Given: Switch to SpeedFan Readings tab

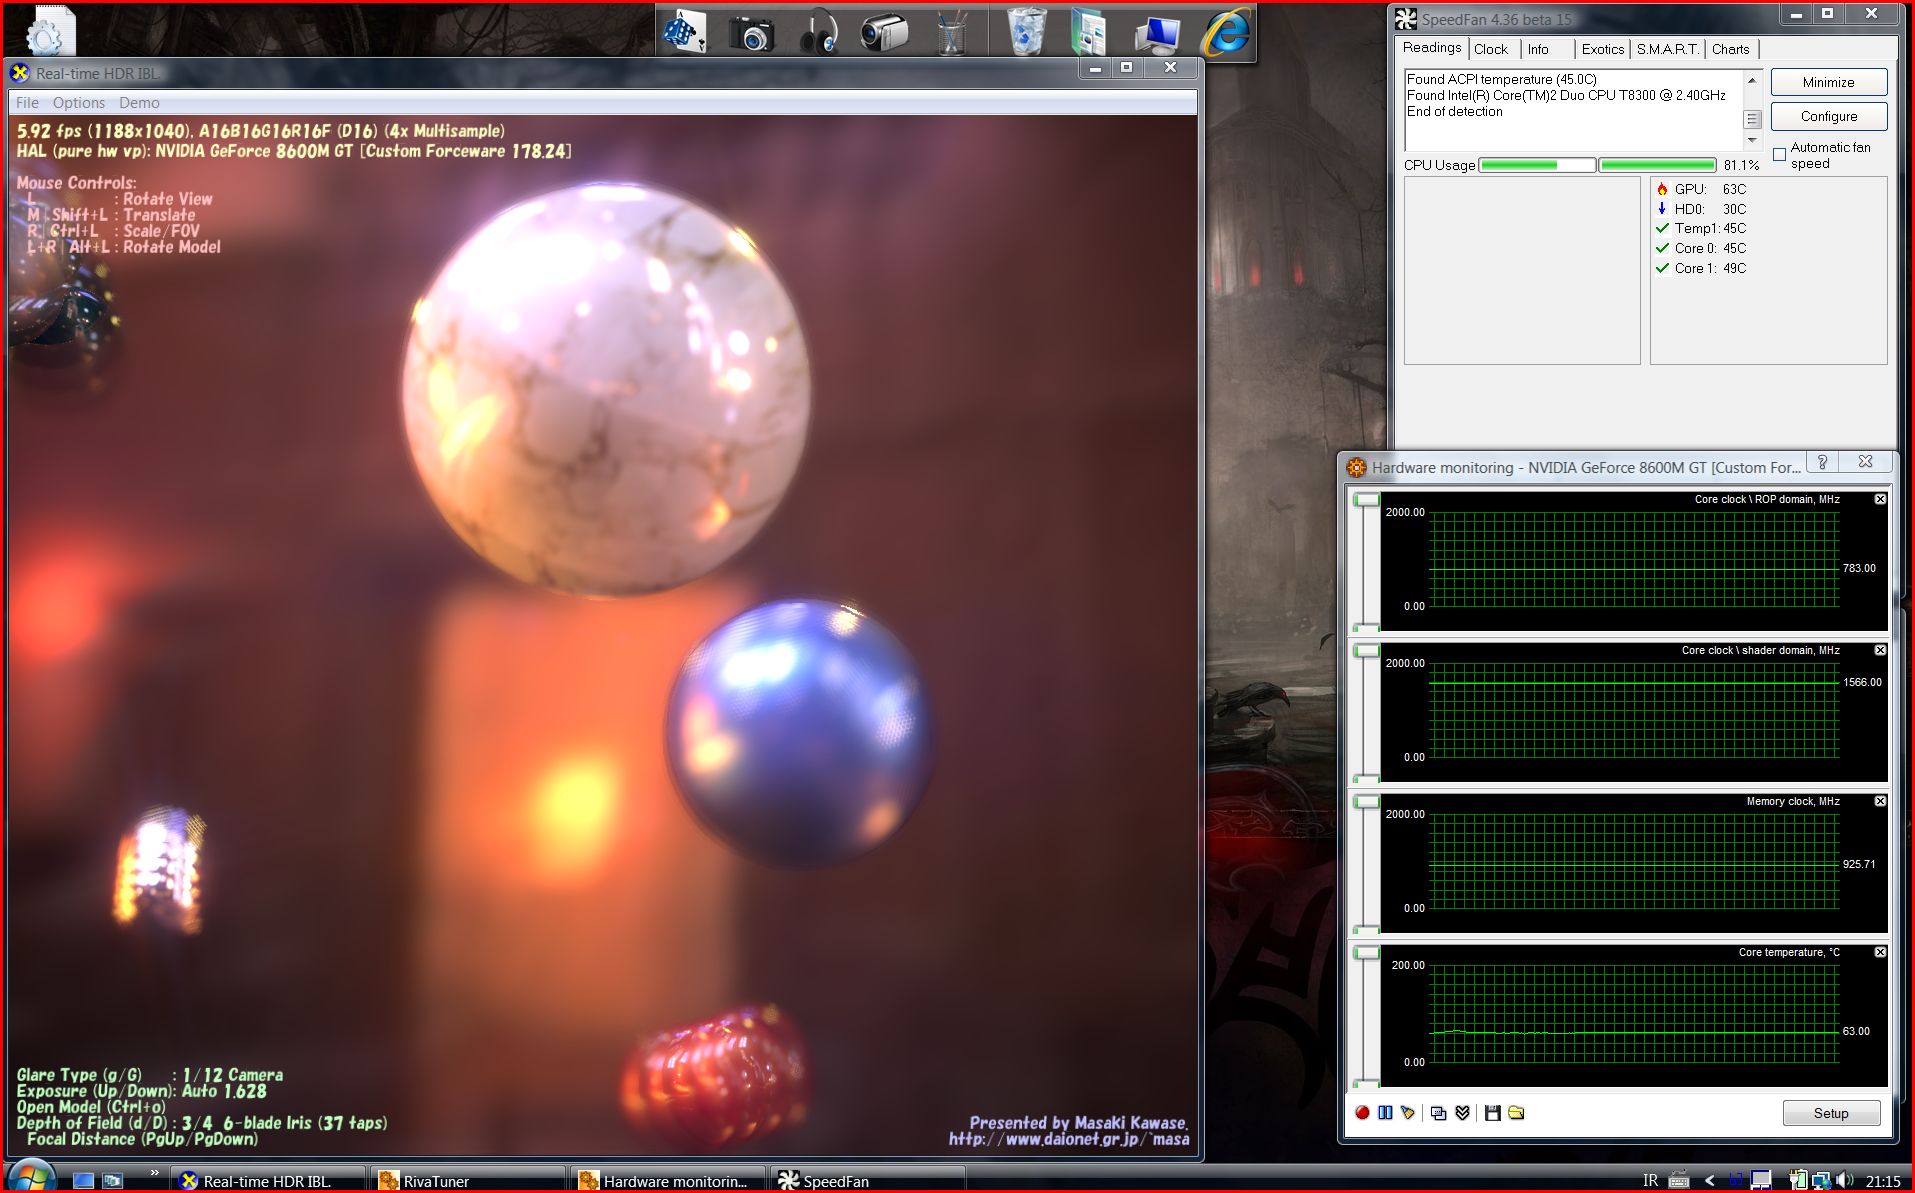Looking at the screenshot, I should [x=1431, y=48].
